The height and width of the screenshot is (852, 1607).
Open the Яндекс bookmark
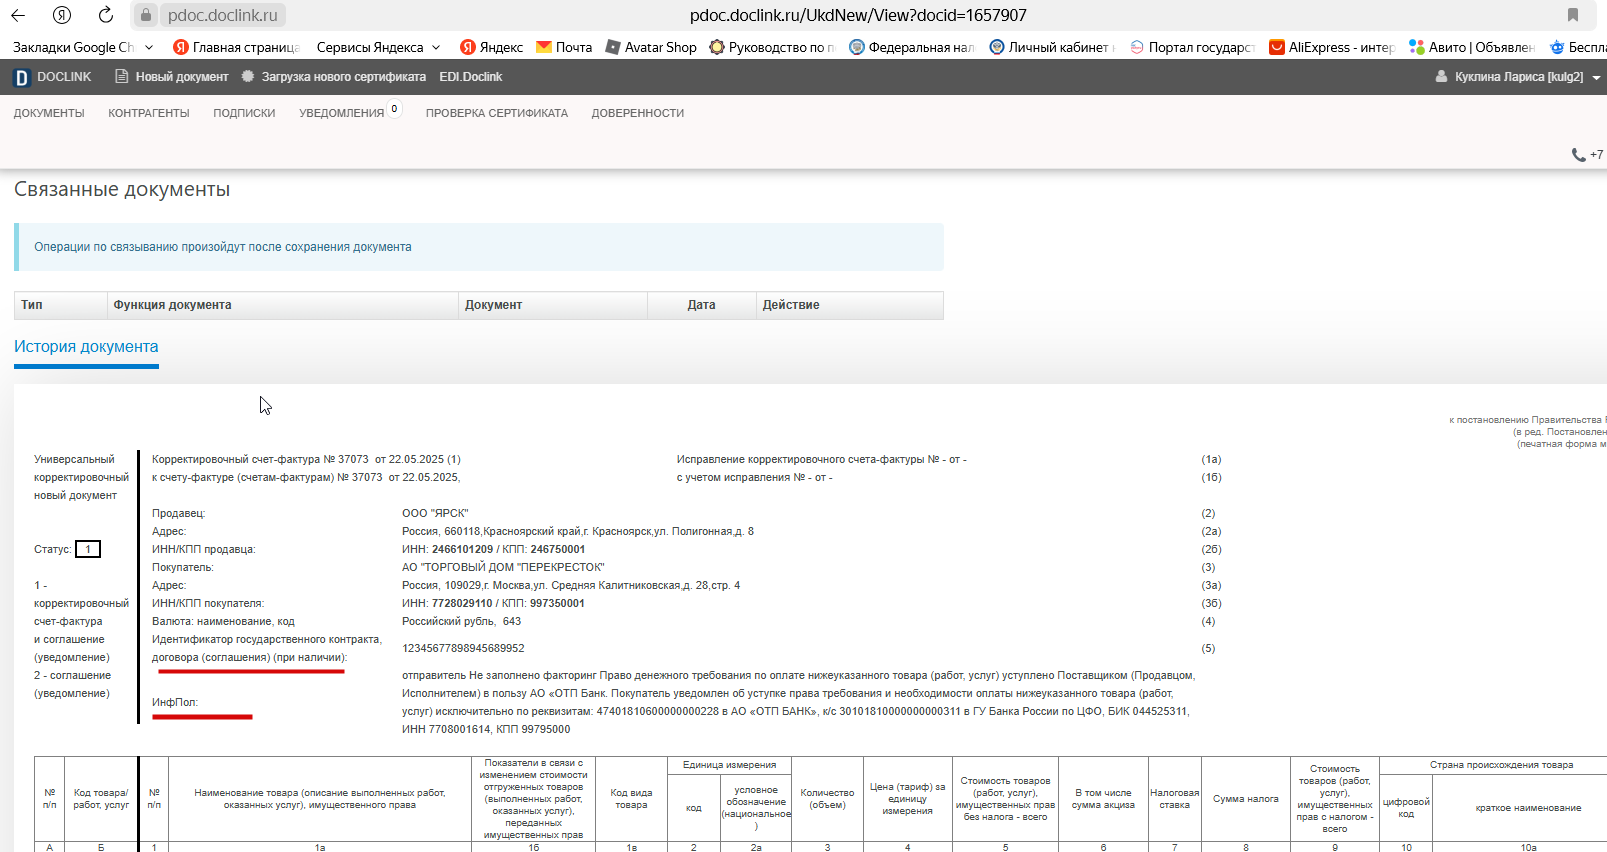point(491,47)
